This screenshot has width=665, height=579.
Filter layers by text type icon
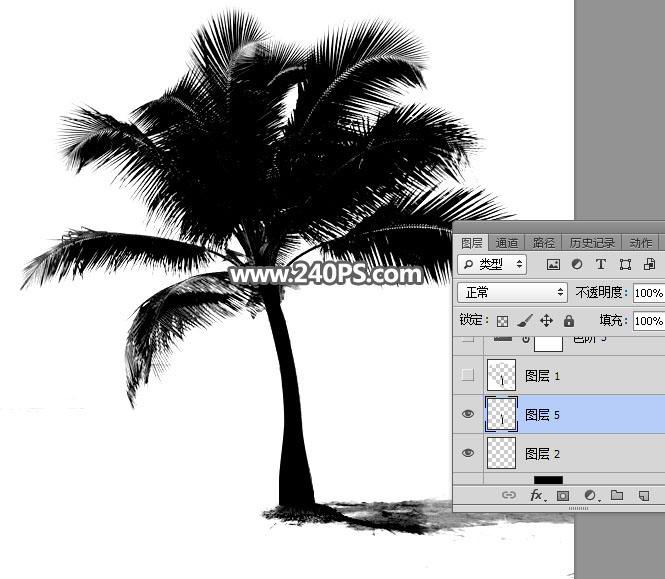[x=601, y=264]
